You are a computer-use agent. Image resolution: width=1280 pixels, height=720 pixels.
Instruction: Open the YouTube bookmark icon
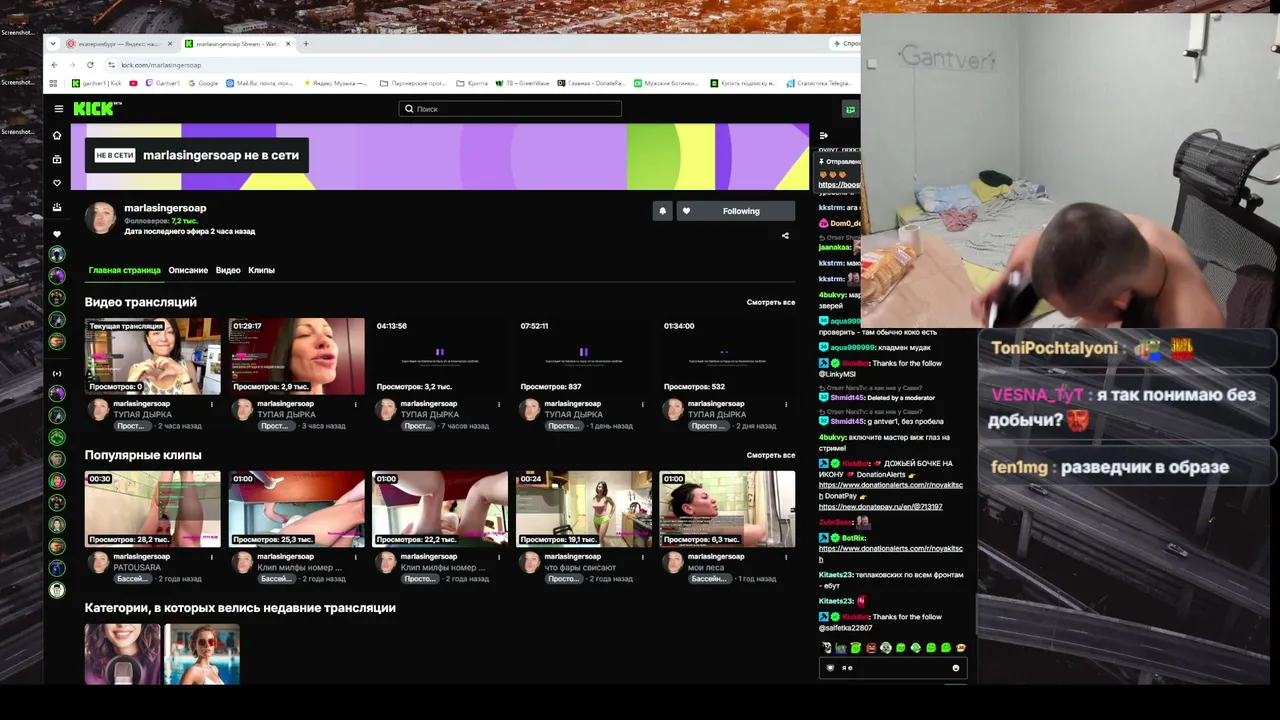coord(134,83)
